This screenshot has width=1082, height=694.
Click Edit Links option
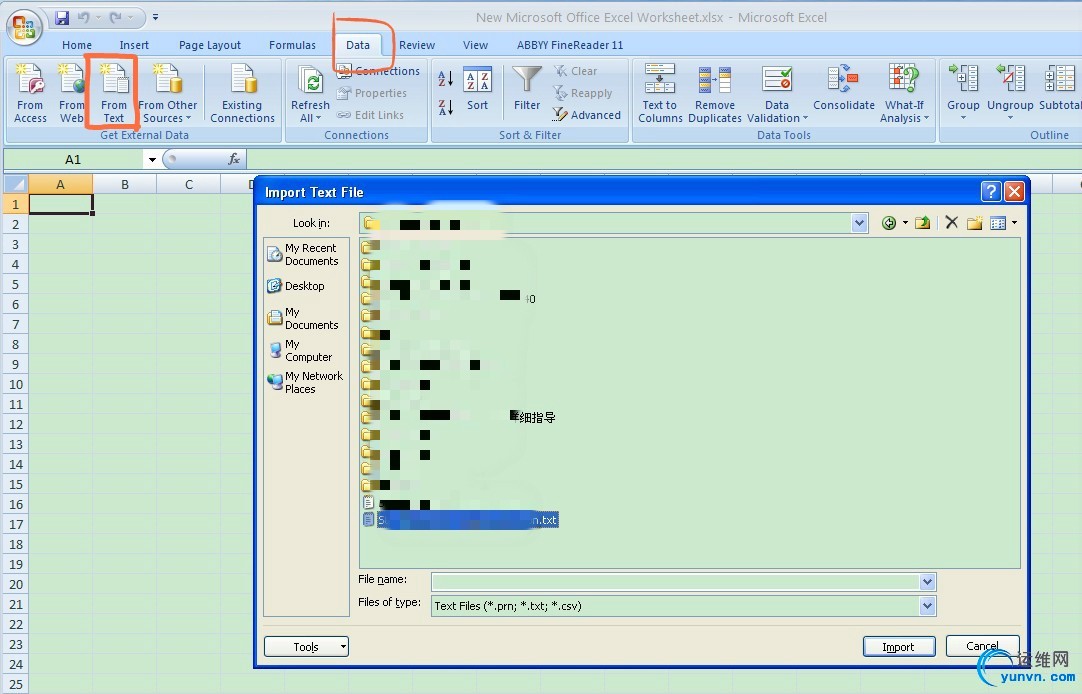370,115
